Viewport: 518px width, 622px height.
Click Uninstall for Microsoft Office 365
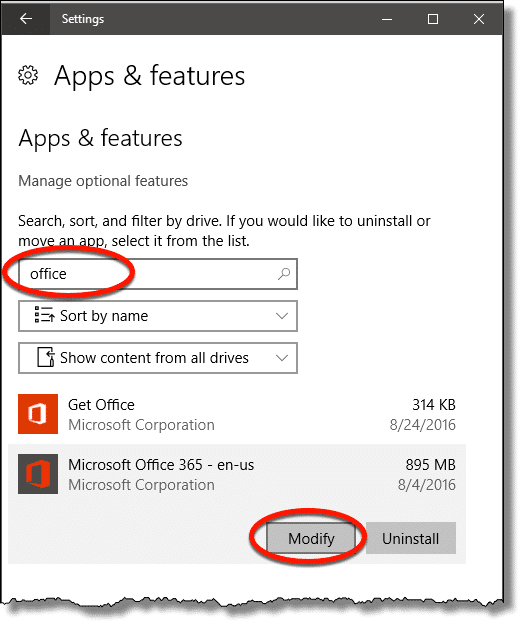click(411, 538)
